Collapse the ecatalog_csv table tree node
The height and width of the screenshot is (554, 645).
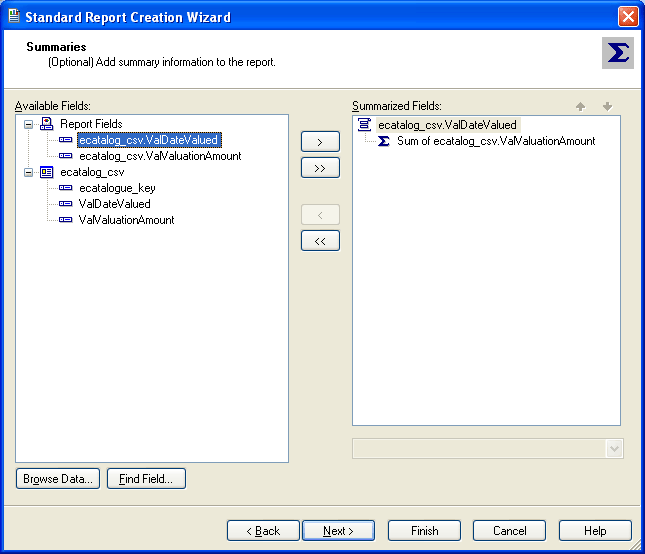click(28, 172)
